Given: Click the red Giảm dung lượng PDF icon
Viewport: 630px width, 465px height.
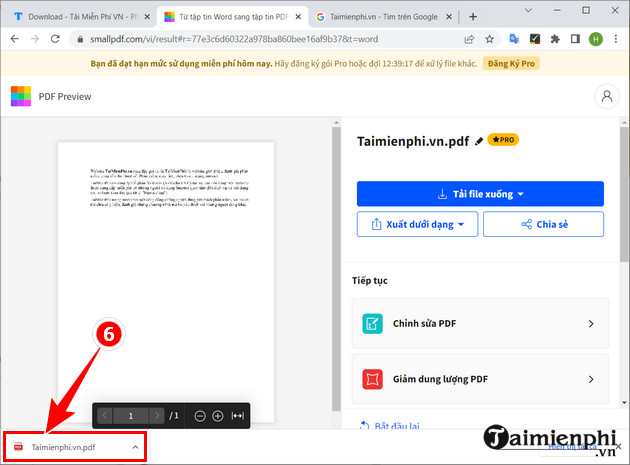Looking at the screenshot, I should (372, 379).
